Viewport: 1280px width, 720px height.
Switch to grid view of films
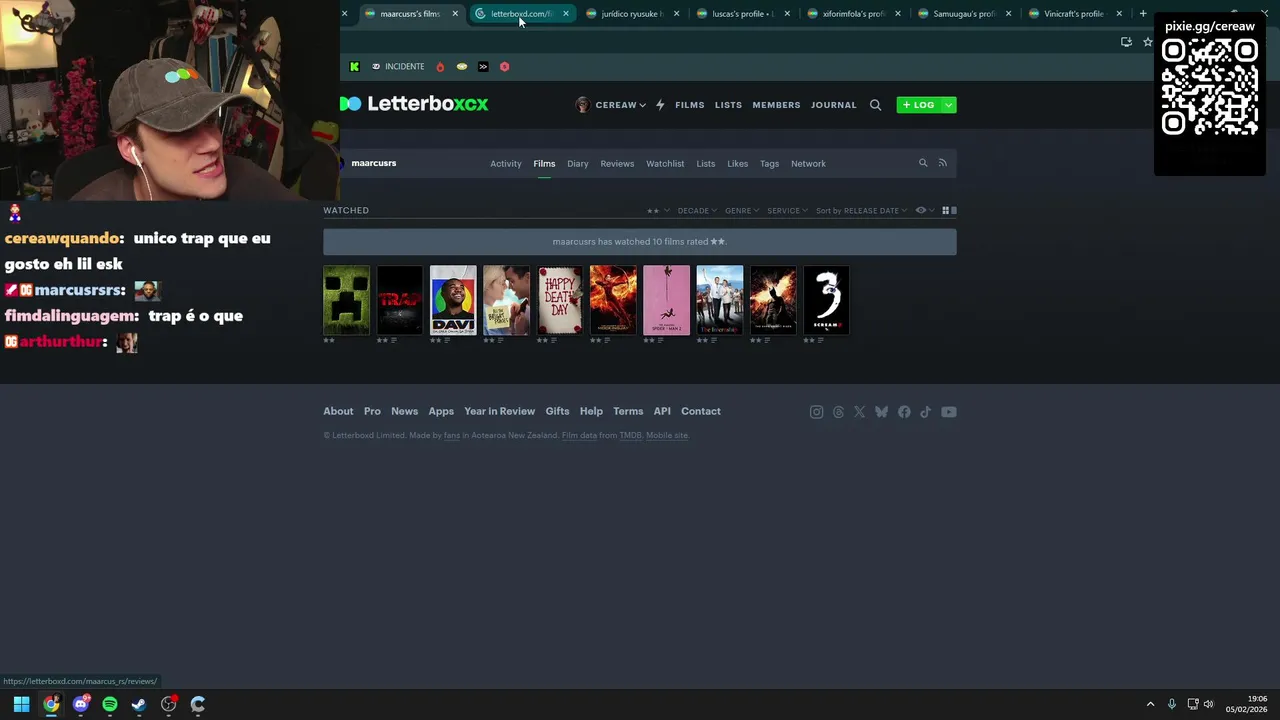945,210
